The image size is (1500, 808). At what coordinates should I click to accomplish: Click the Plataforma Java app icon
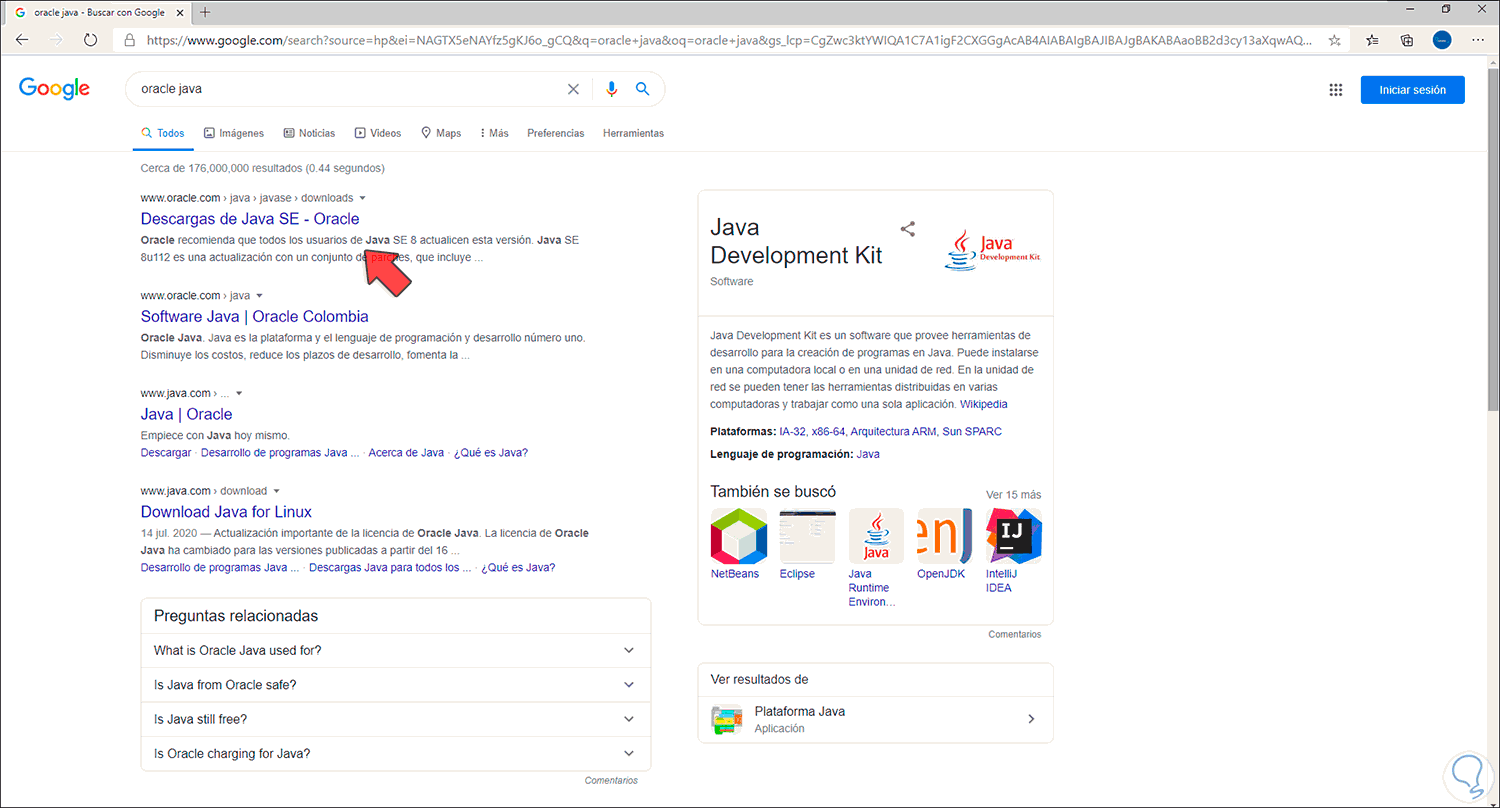click(x=727, y=720)
